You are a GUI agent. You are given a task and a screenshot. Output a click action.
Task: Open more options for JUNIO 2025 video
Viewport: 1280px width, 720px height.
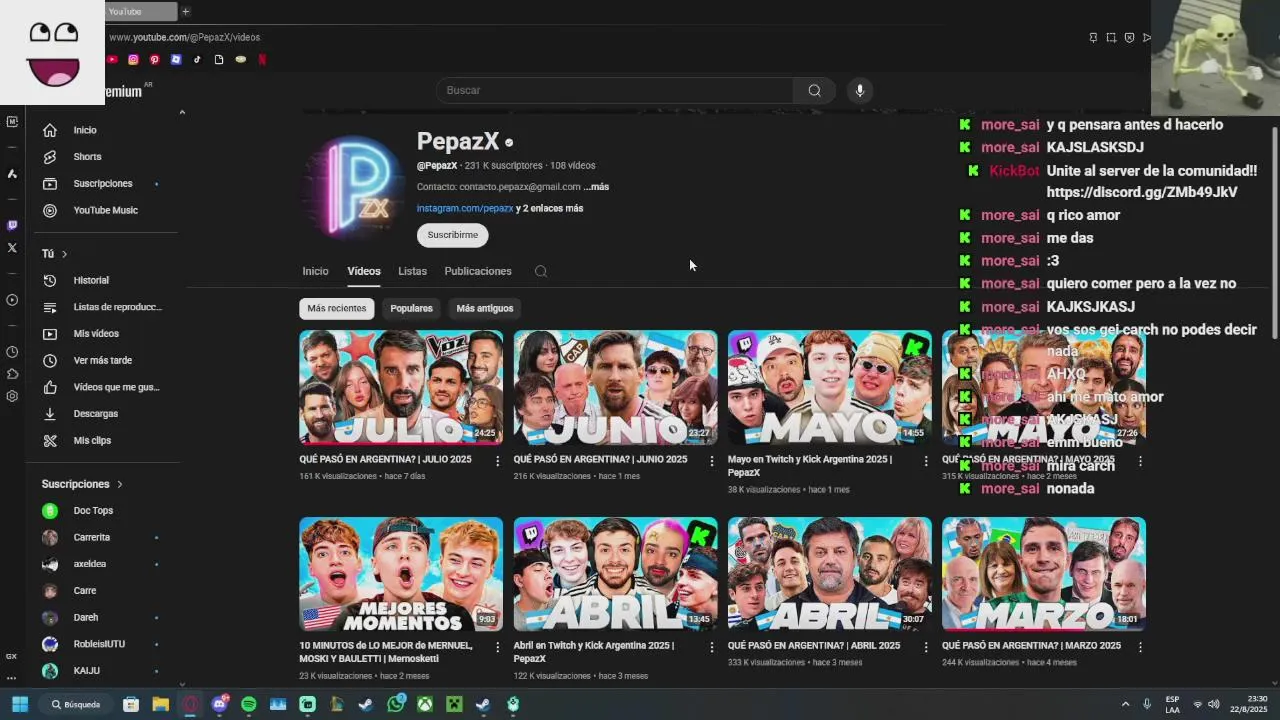711,461
